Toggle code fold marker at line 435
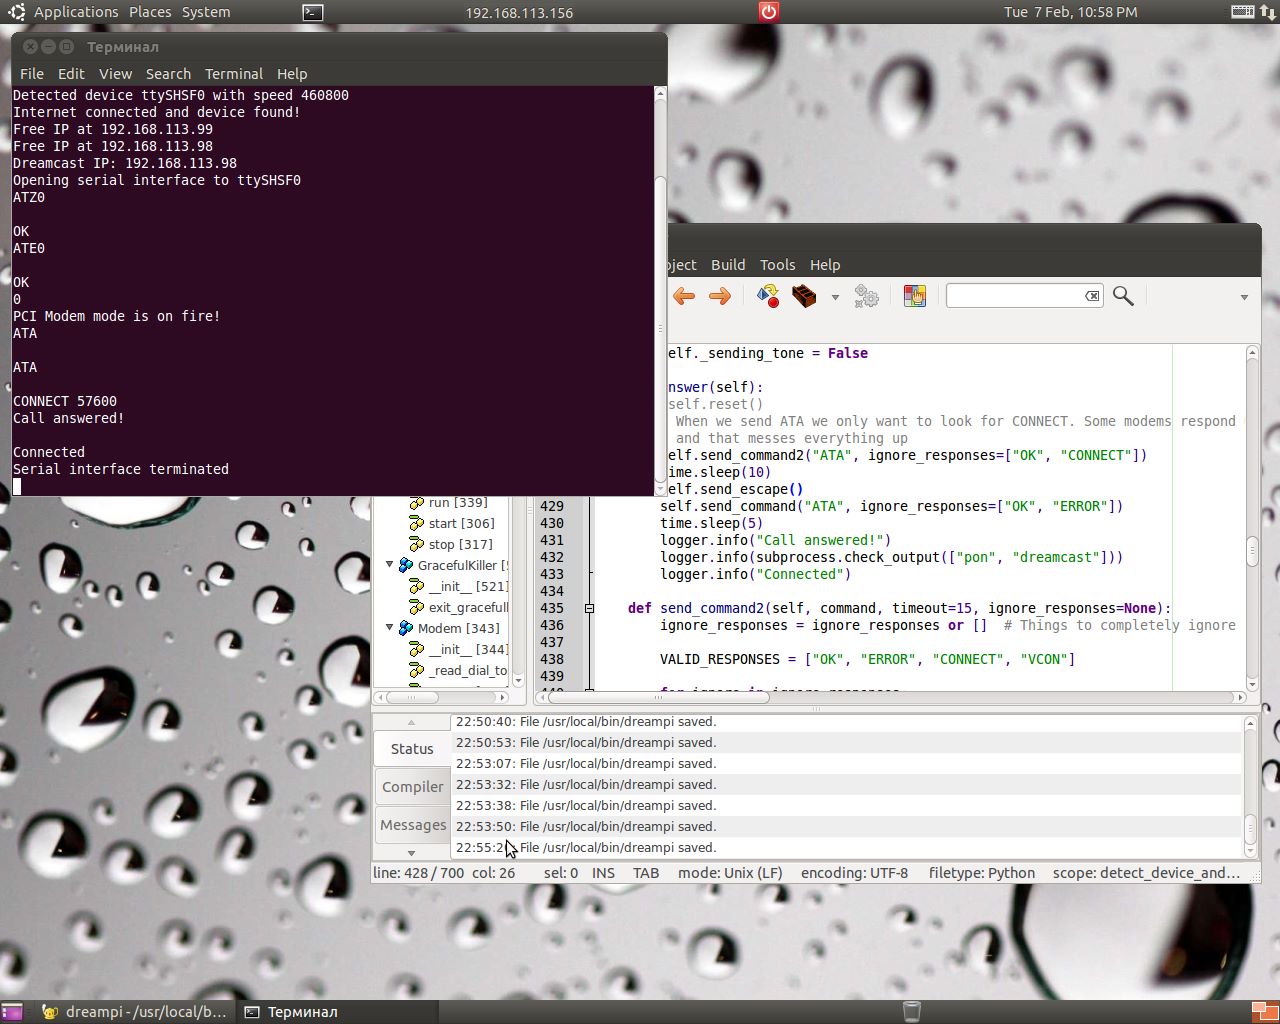 coord(589,608)
